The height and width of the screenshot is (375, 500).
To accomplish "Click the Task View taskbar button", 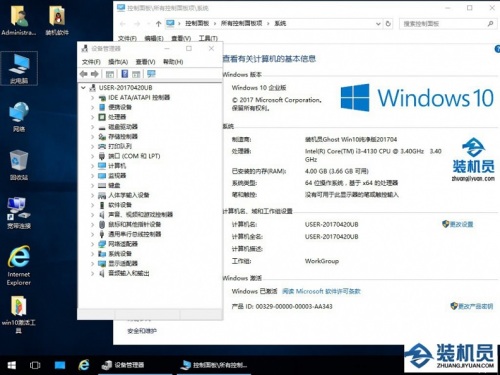I will coord(35,365).
